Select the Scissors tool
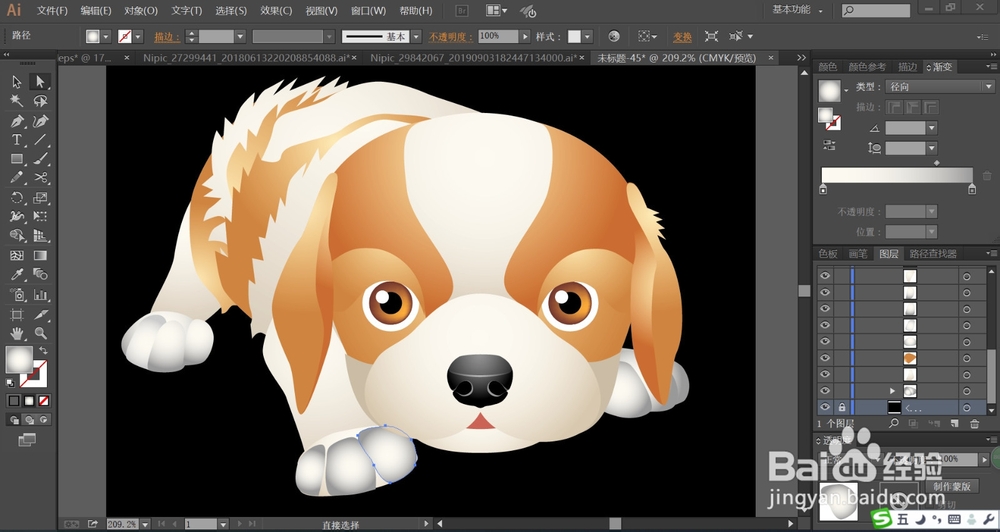Screen dimensions: 1000x532 tap(40, 177)
